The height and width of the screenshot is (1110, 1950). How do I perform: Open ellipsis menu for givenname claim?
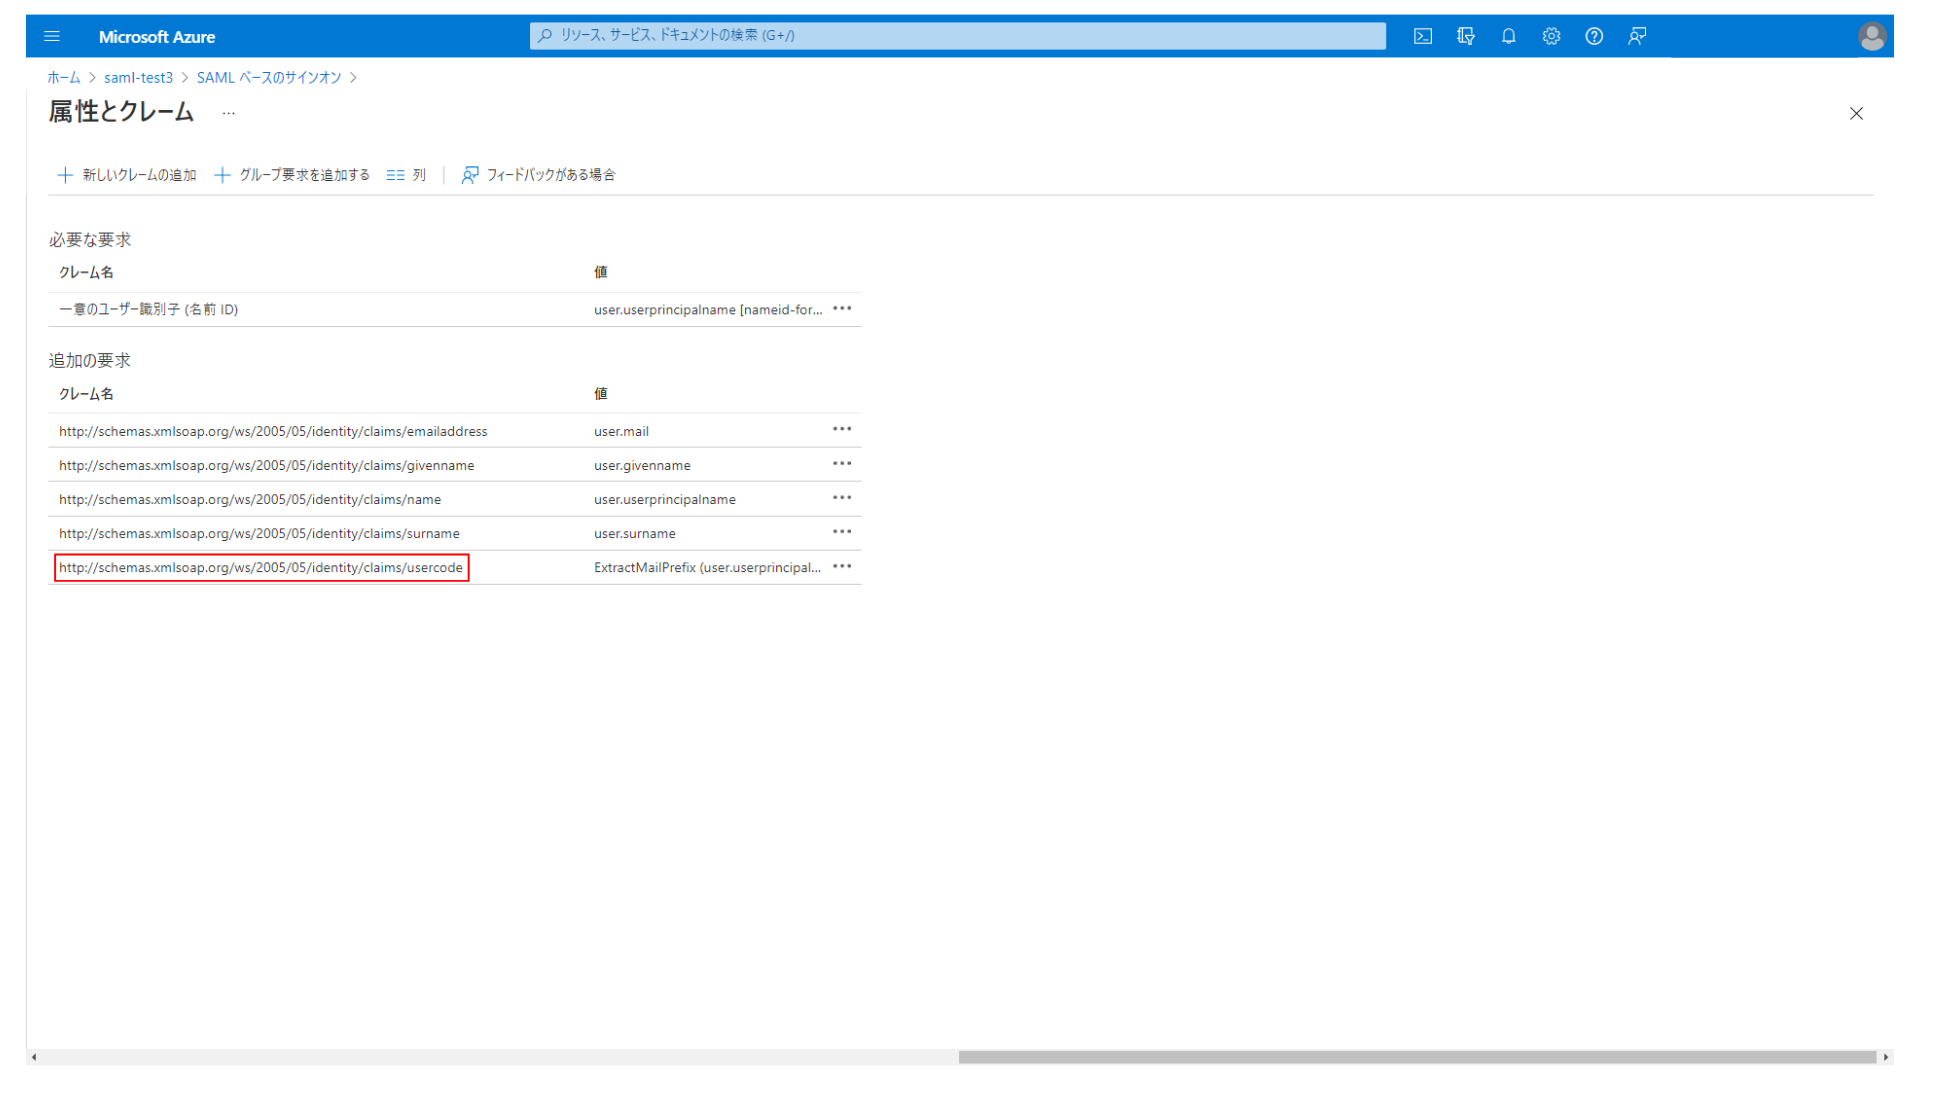(x=842, y=464)
